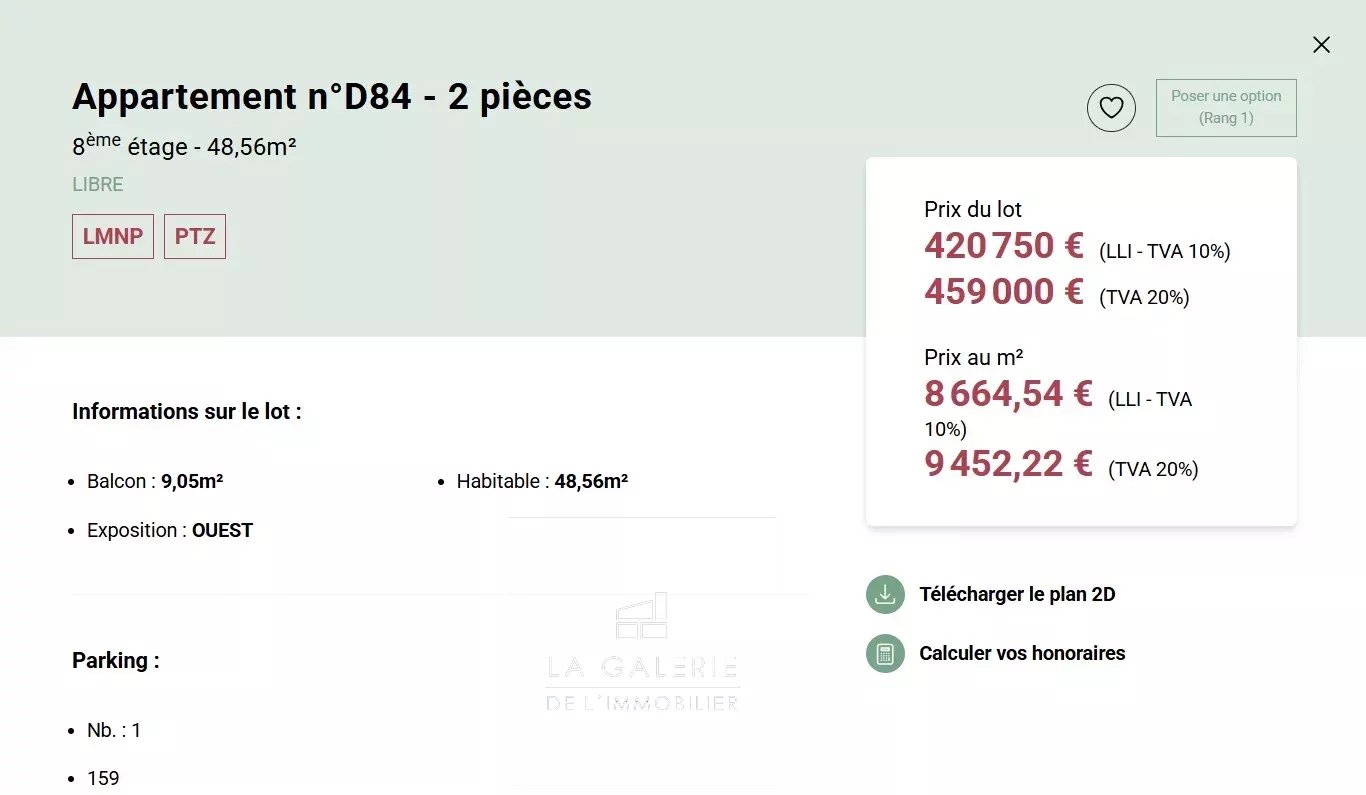
Task: Click the 459 000 € TVA 20% price
Action: coord(1003,292)
